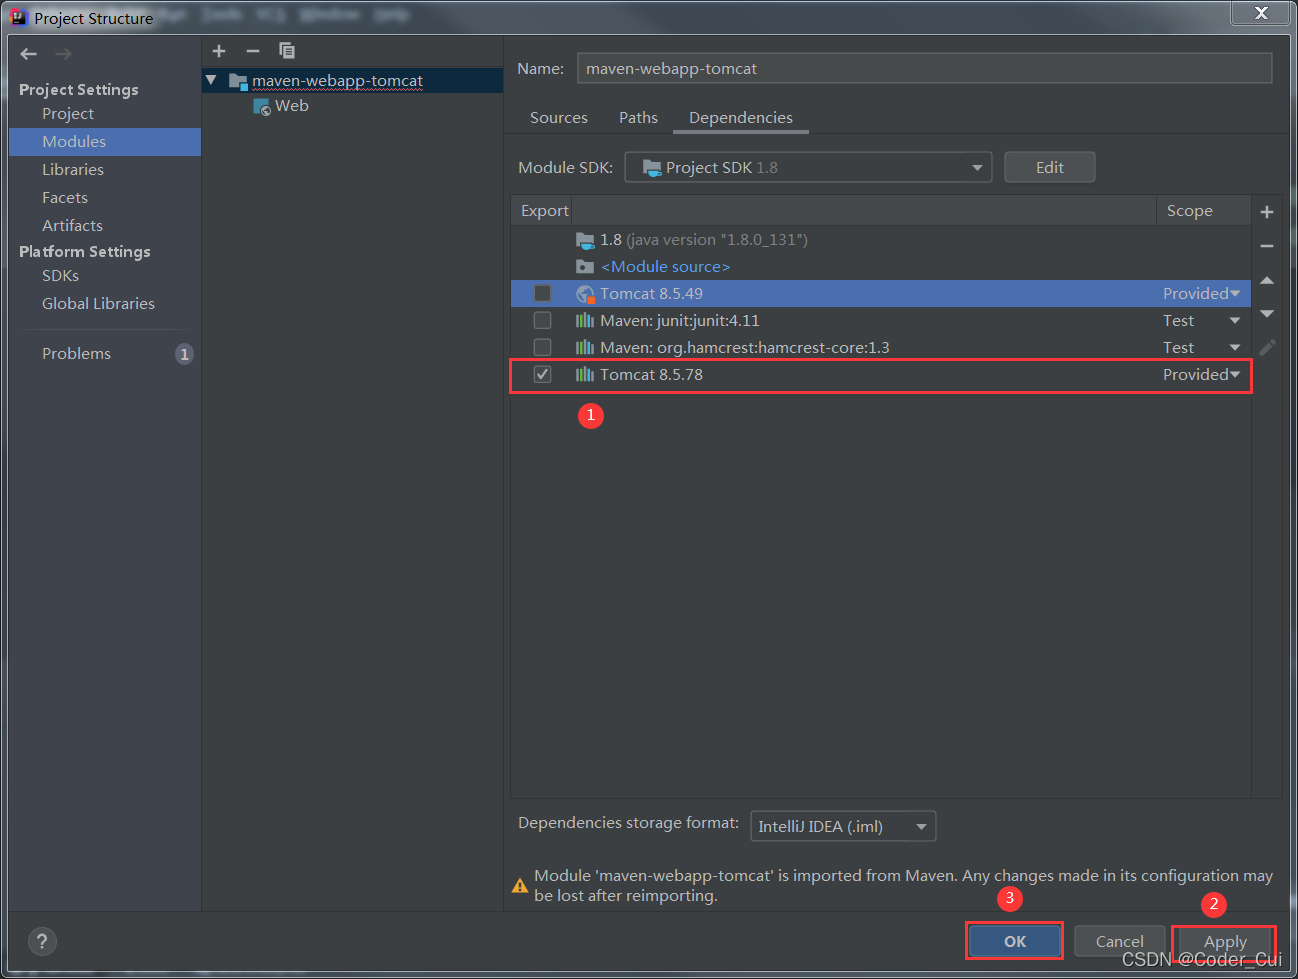
Task: Open help with question mark button
Action: 42,941
